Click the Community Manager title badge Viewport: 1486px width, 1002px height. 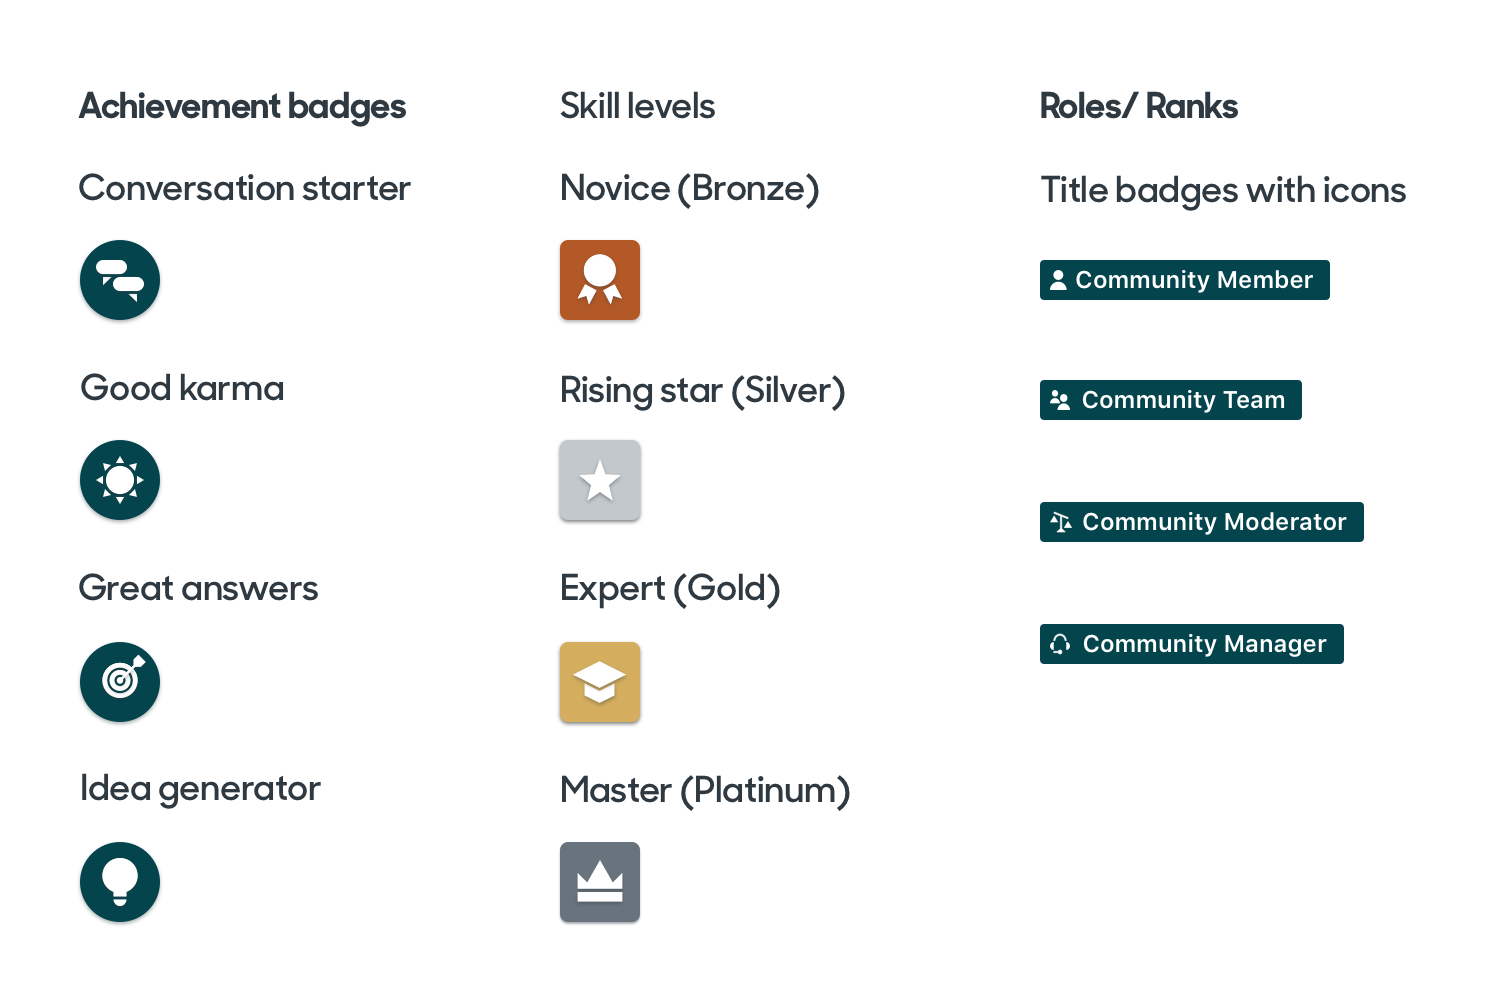(x=1191, y=644)
